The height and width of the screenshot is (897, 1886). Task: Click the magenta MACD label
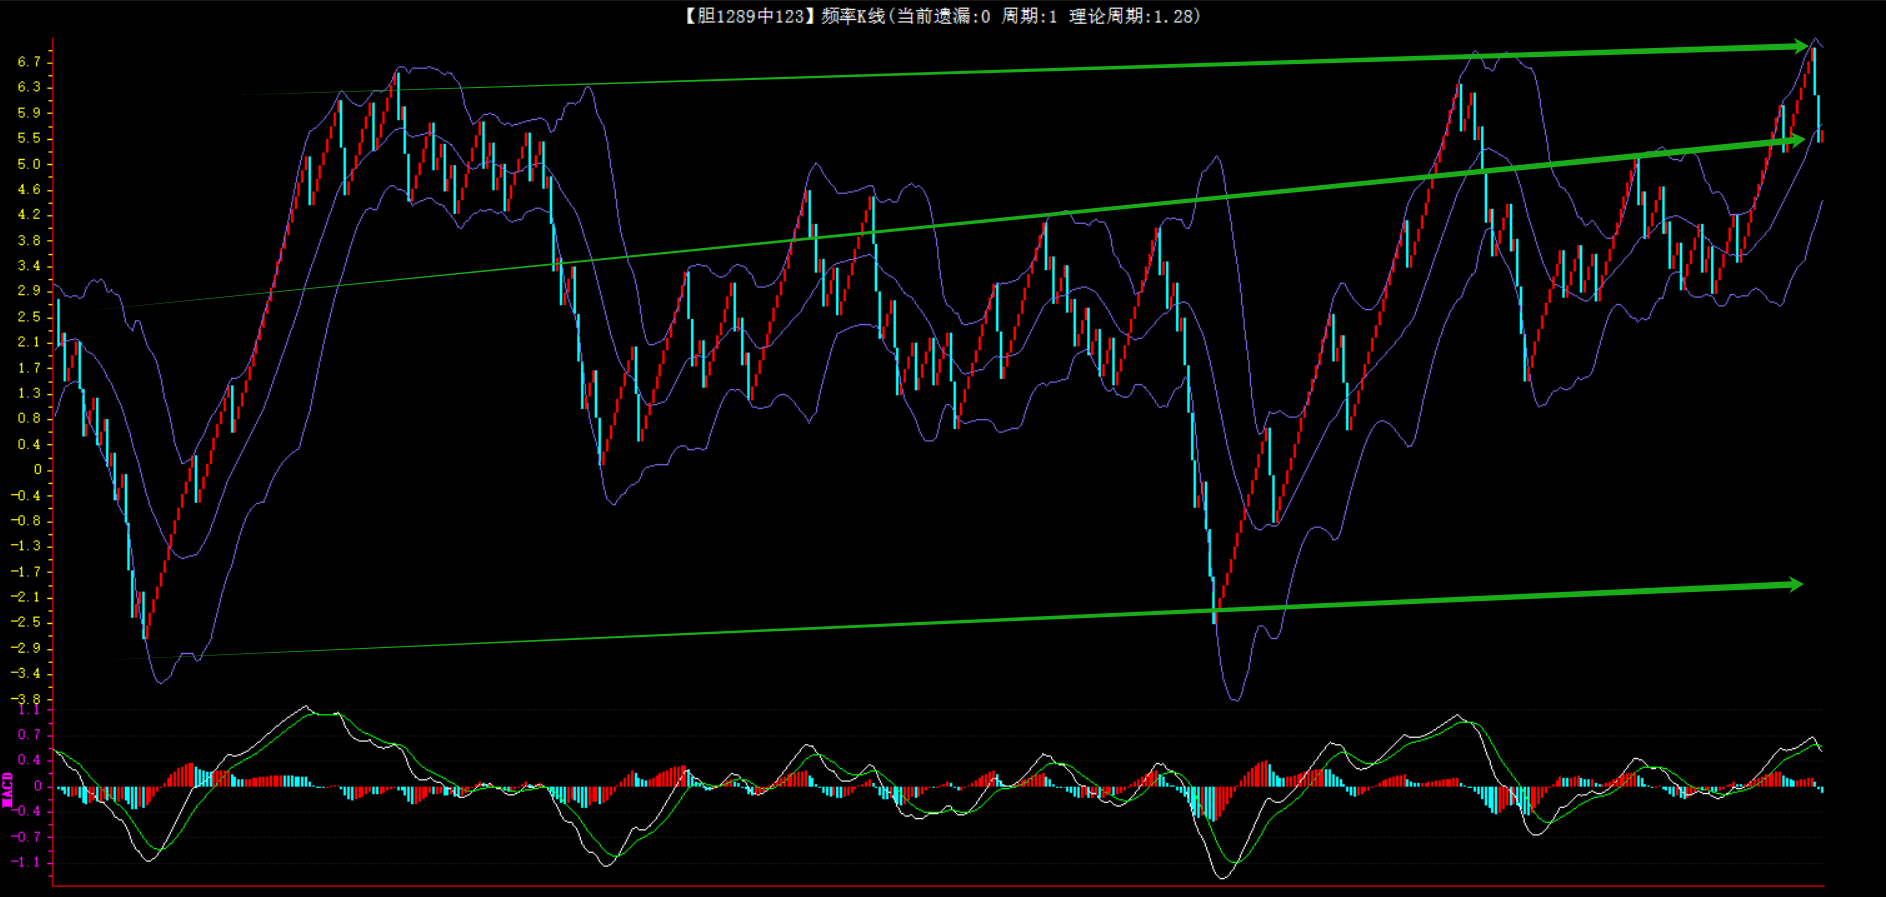8,790
